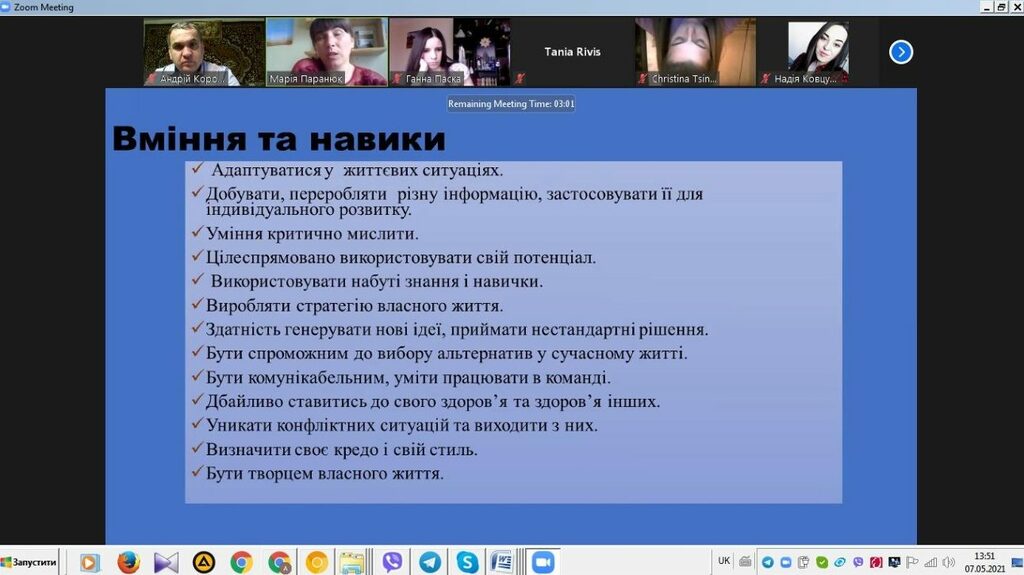The height and width of the screenshot is (575, 1024).
Task: Open the AIMP player taskbar icon
Action: point(203,562)
